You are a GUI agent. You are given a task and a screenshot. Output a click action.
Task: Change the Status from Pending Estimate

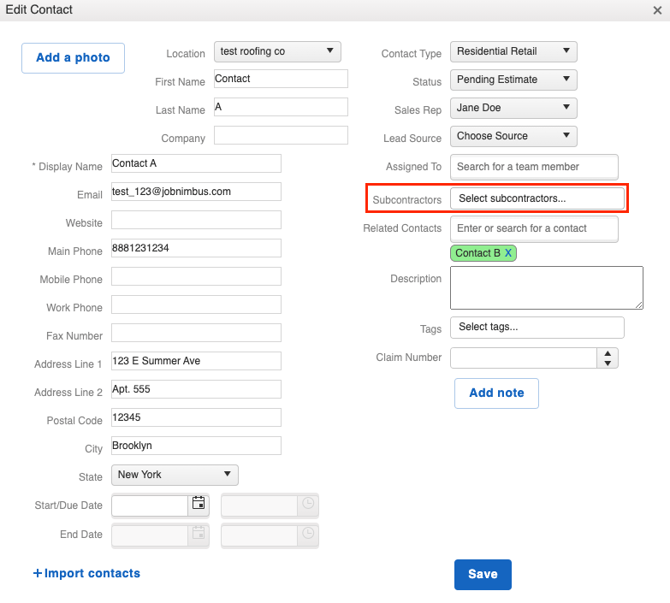(x=514, y=80)
